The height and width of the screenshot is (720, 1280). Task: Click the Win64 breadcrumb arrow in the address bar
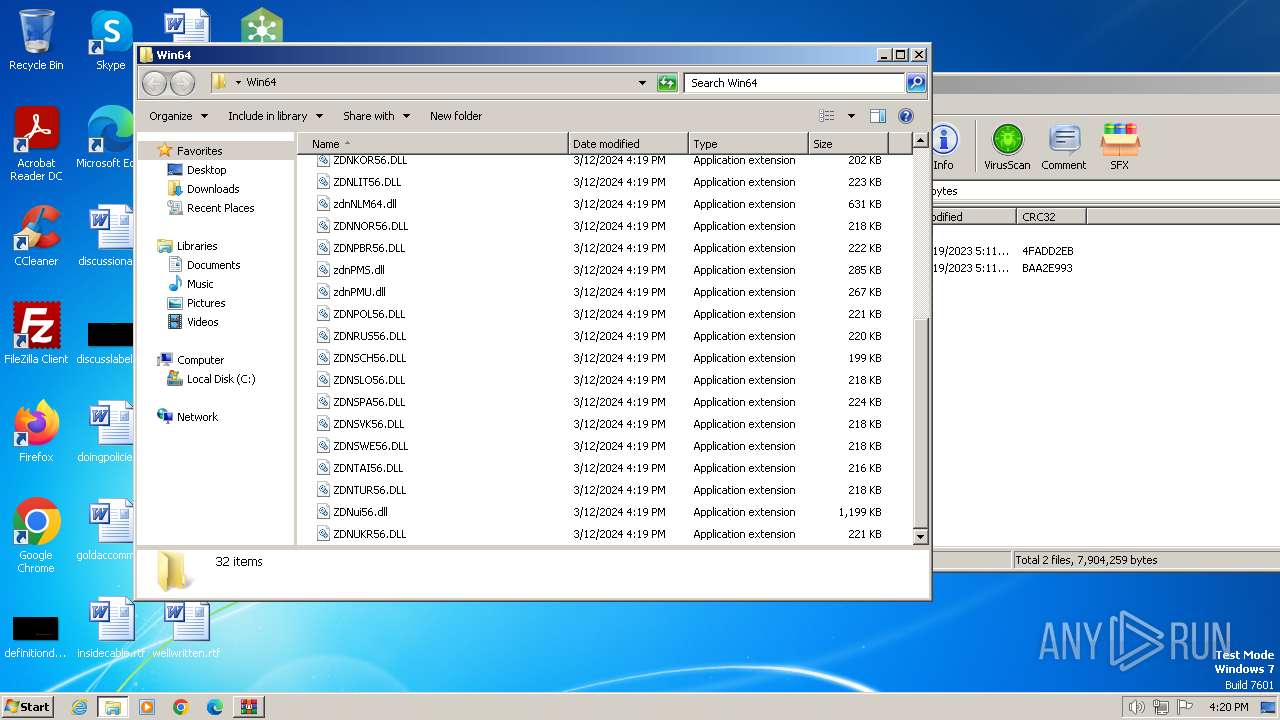pos(238,83)
